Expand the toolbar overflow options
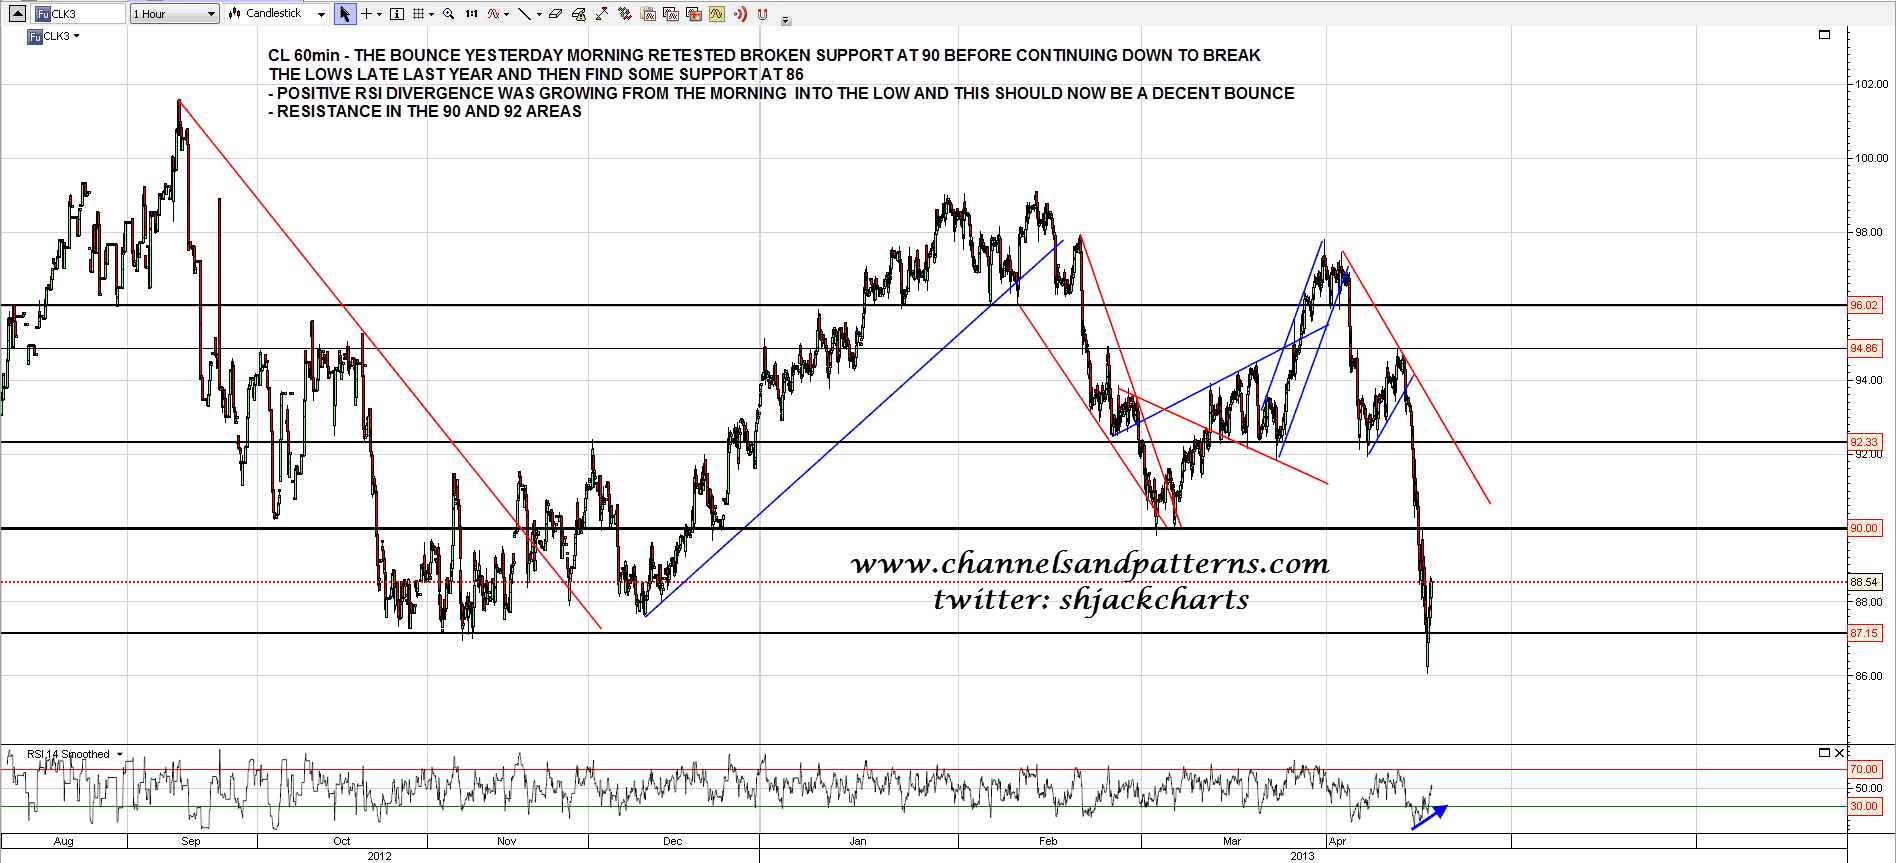1896x863 pixels. coord(785,19)
